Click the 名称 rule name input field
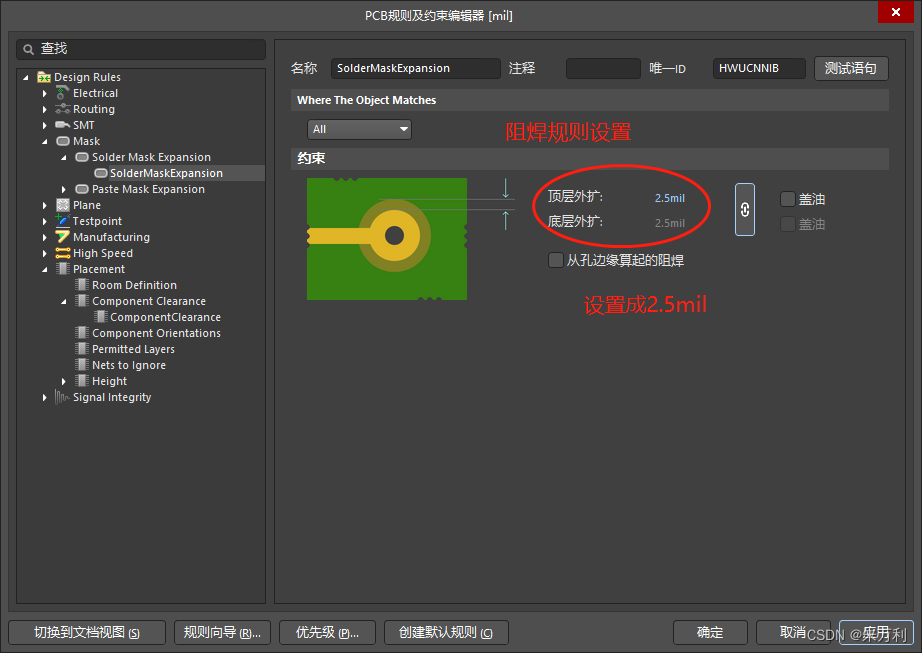922x653 pixels. 415,68
